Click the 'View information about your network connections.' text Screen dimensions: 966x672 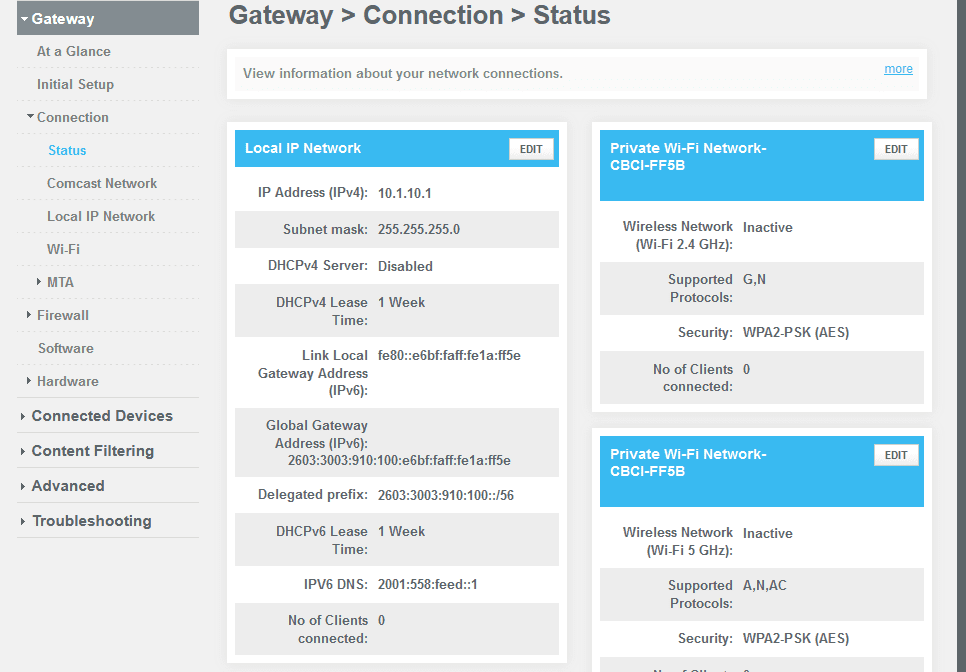coord(403,73)
